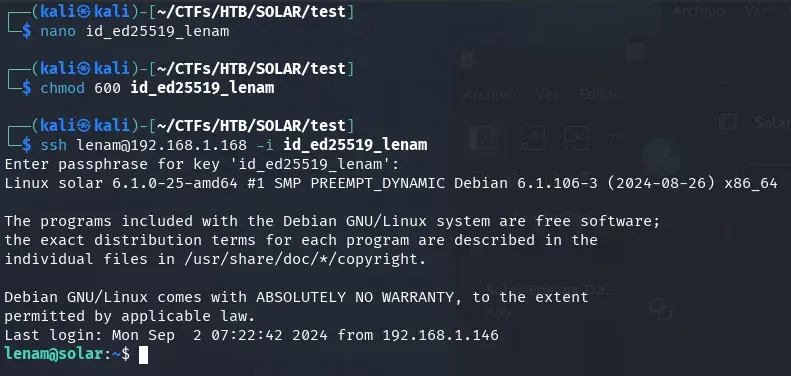Click the lenam@192.168.1.168 ssh target text
The image size is (791, 376).
(161, 145)
